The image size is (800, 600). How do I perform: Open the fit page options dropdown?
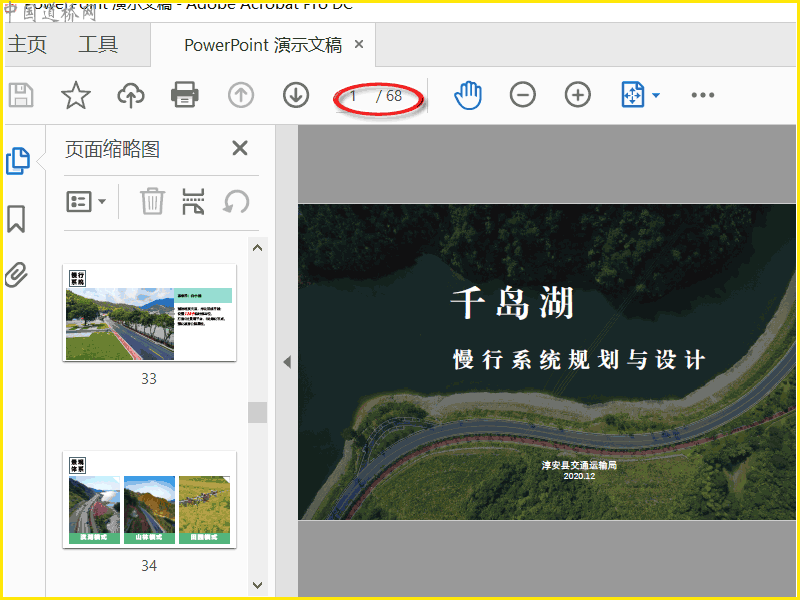coord(640,95)
